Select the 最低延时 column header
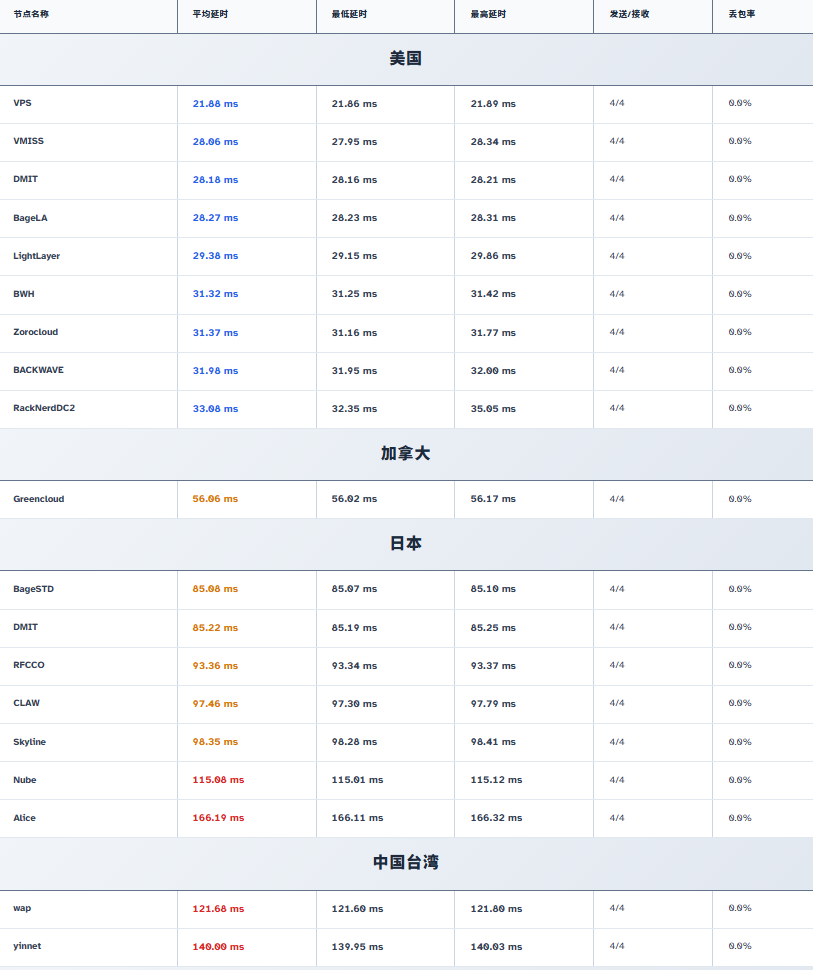Screen dimensions: 813x970 tap(349, 14)
